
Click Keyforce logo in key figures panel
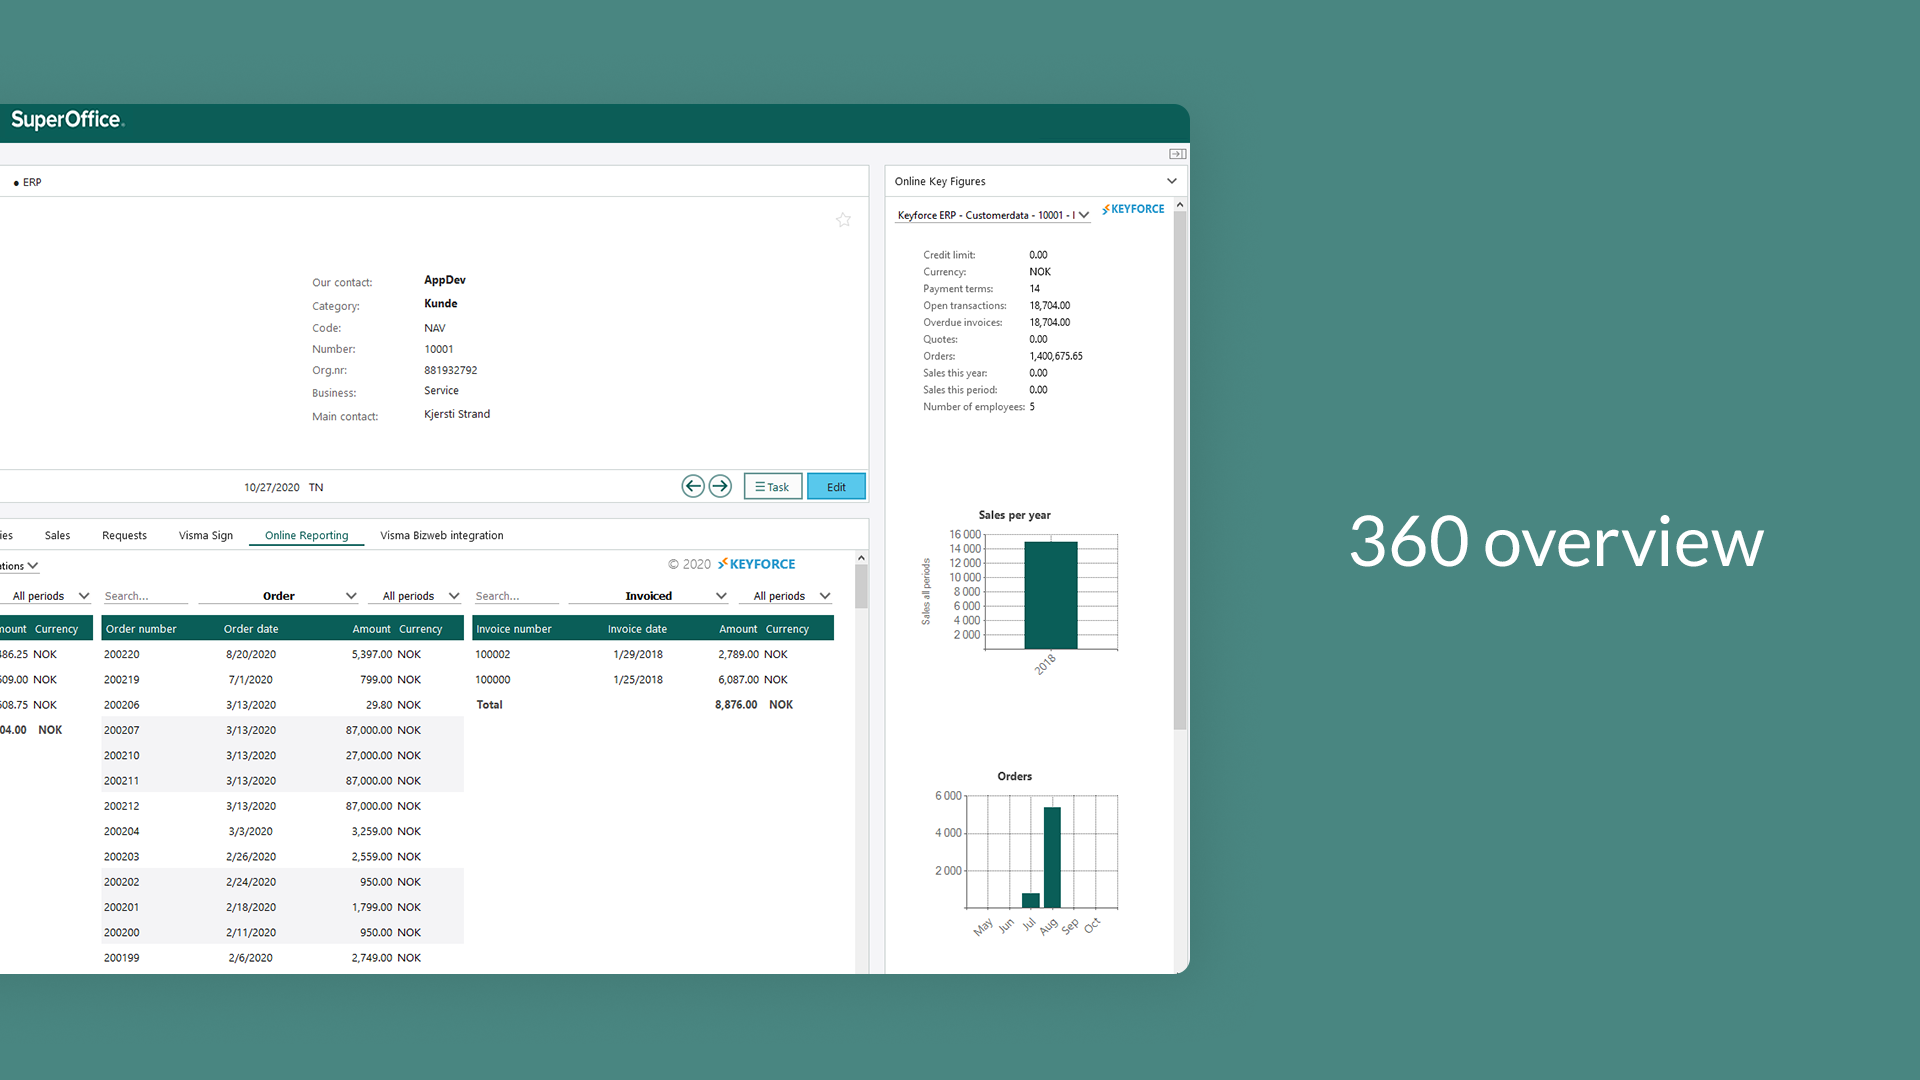1133,209
